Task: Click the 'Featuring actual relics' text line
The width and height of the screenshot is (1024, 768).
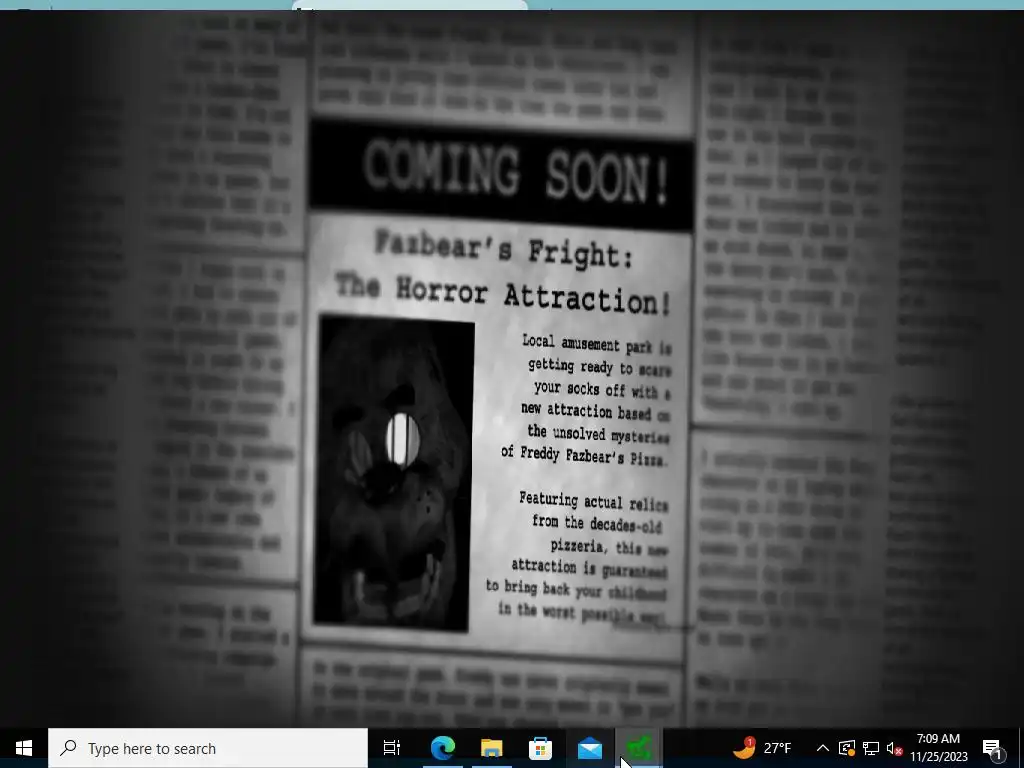Action: click(594, 502)
